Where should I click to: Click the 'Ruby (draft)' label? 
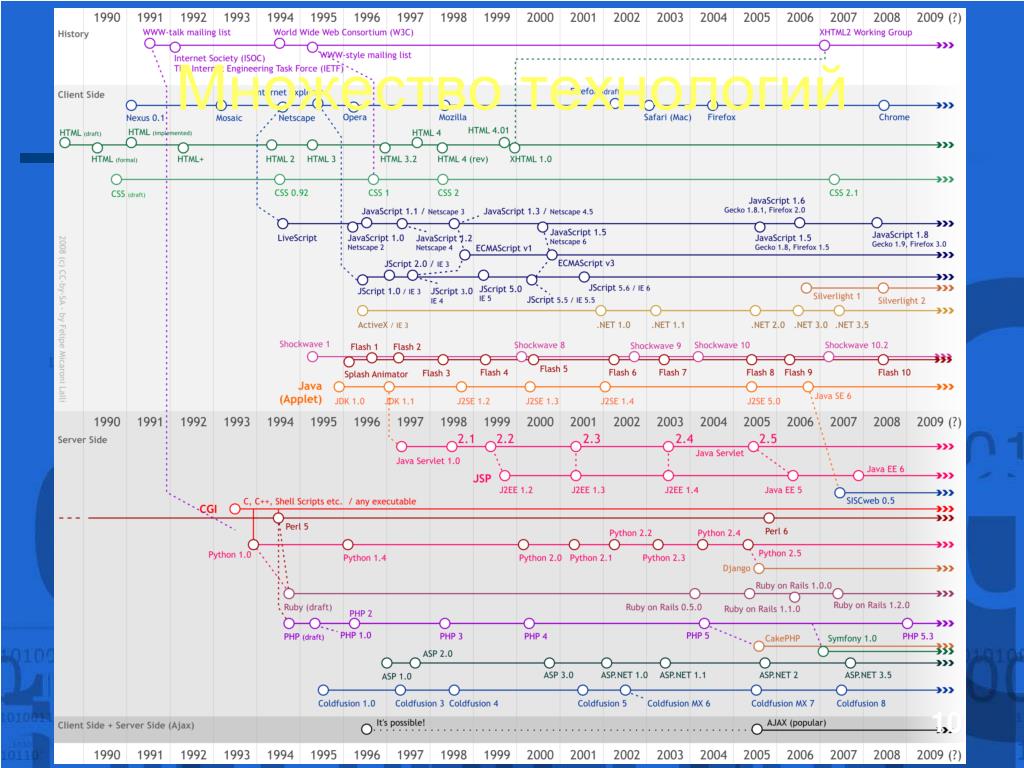[x=308, y=607]
